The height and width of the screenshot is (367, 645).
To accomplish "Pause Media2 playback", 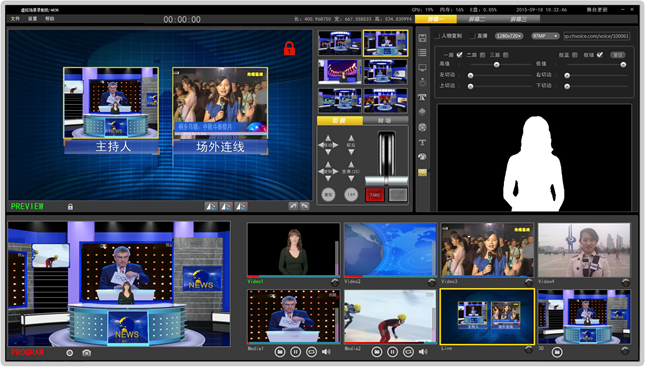I will coord(392,352).
